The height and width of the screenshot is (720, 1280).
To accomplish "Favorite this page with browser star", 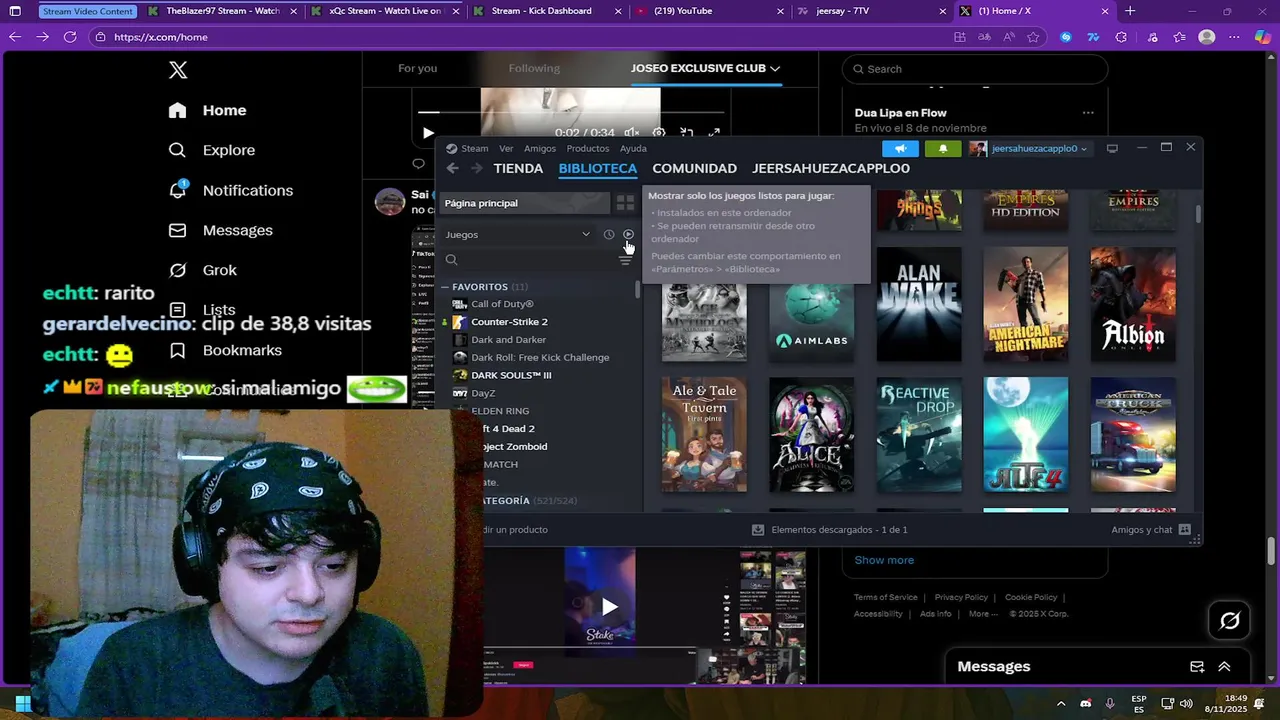I will pyautogui.click(x=1033, y=37).
